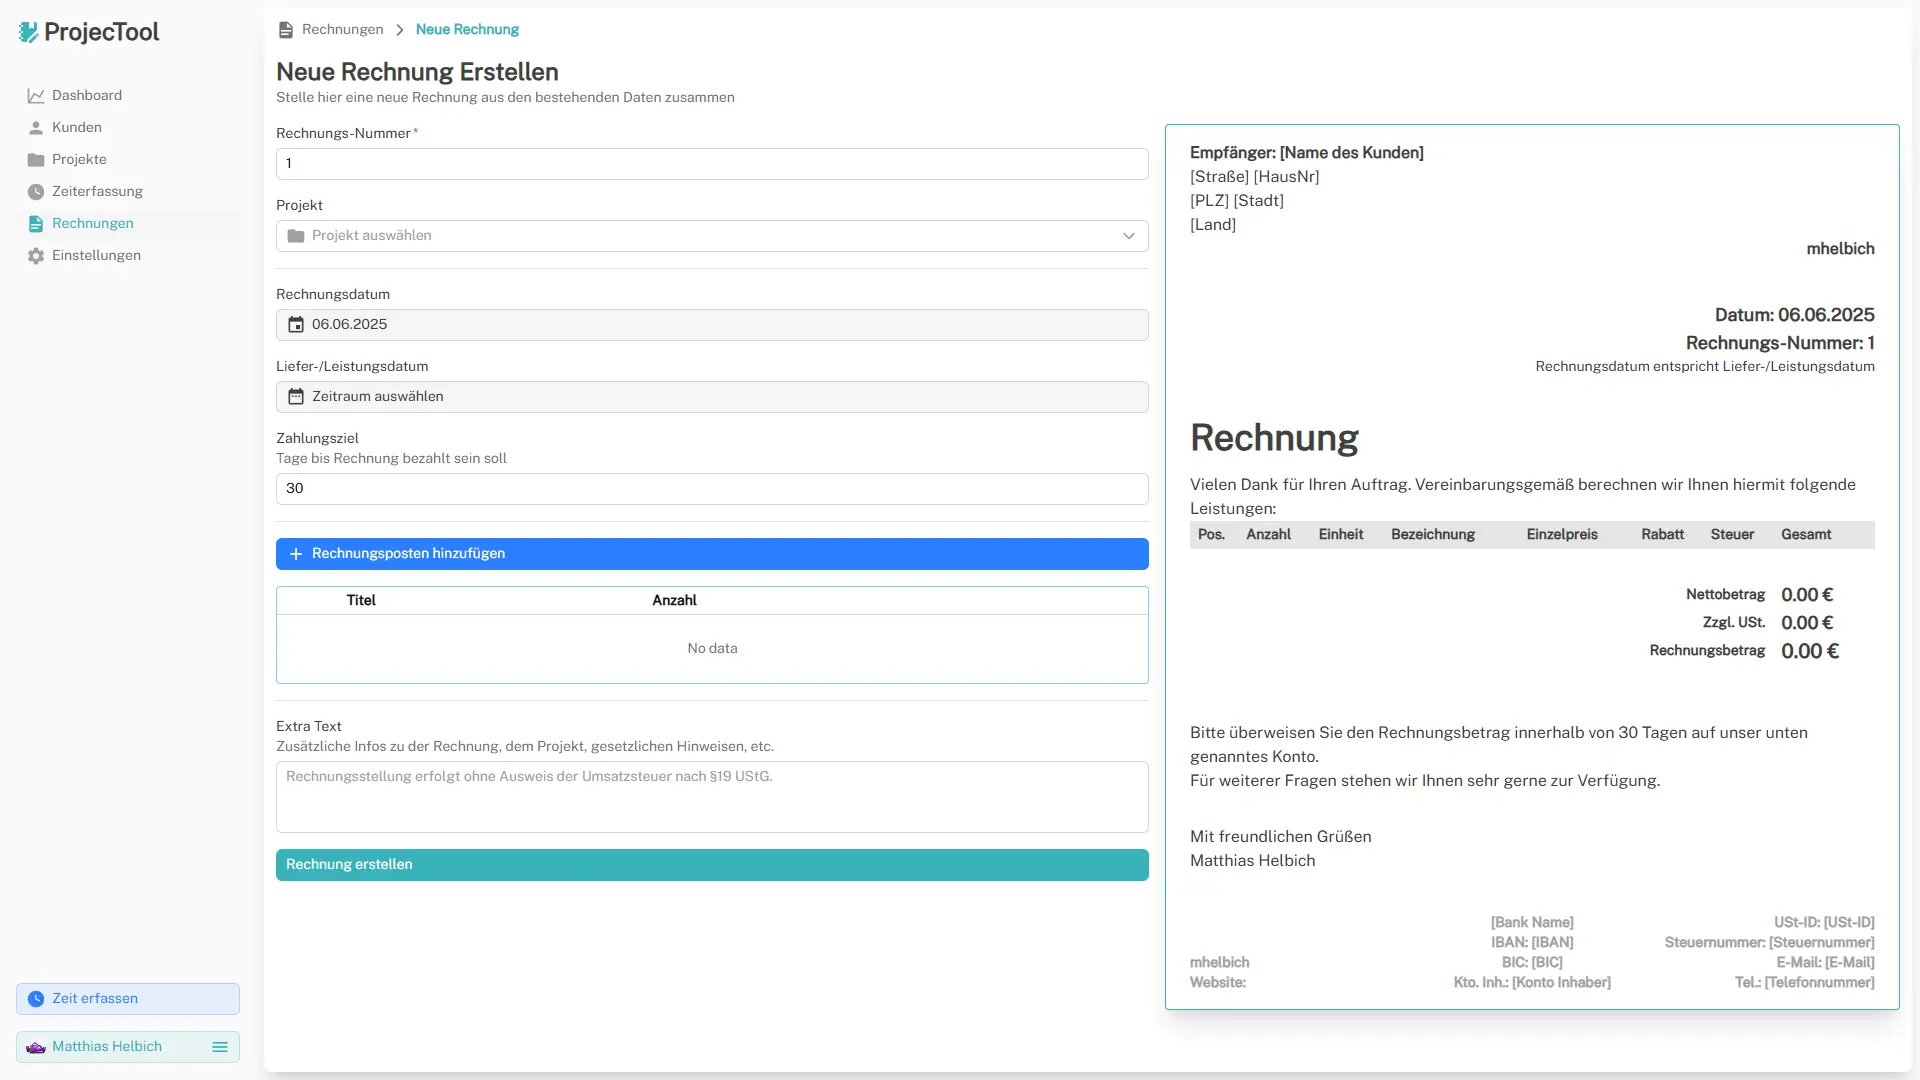Click the breadcrumb document icon near Rechnungen
The image size is (1920, 1080).
285,30
